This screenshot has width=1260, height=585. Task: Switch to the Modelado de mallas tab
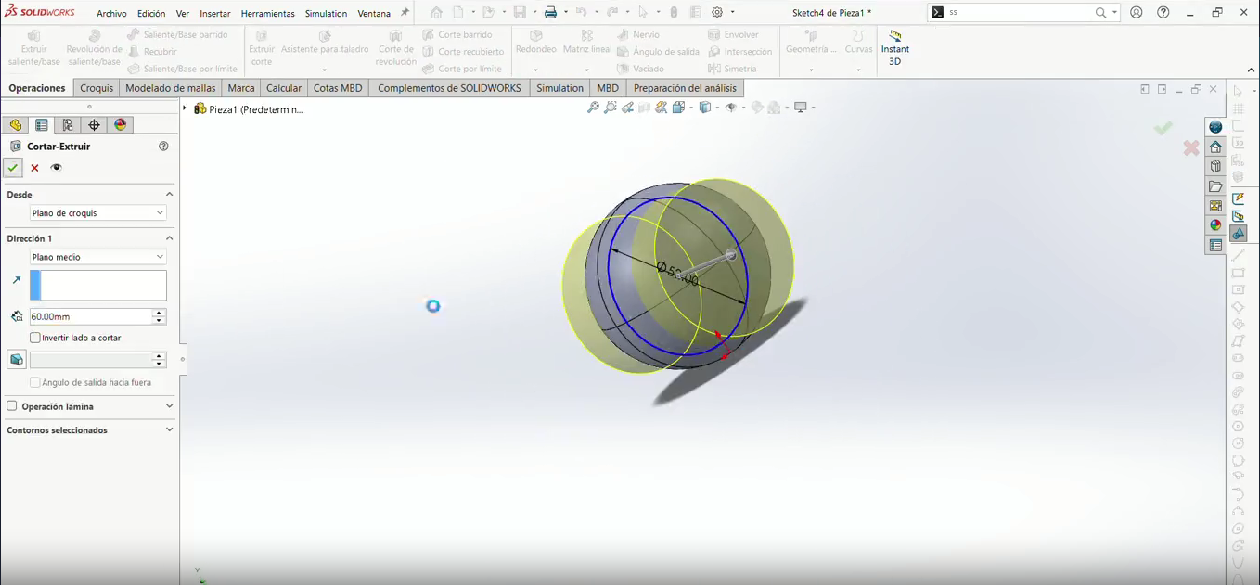coord(170,88)
